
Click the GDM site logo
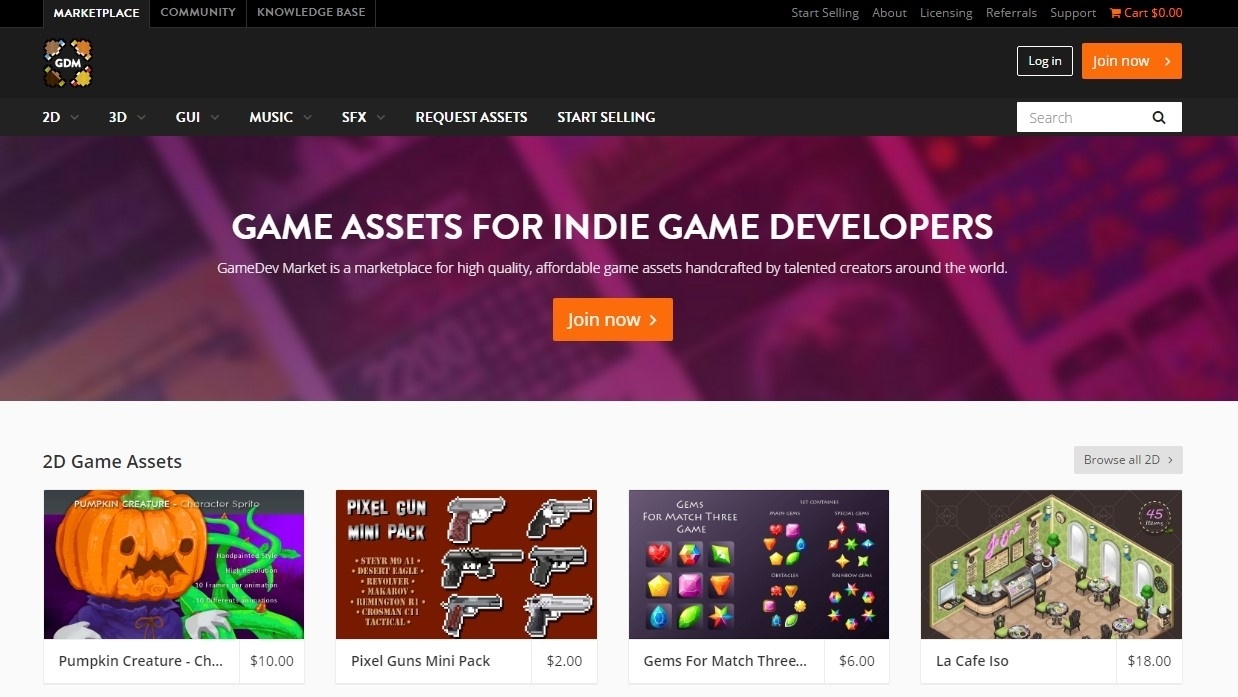68,62
